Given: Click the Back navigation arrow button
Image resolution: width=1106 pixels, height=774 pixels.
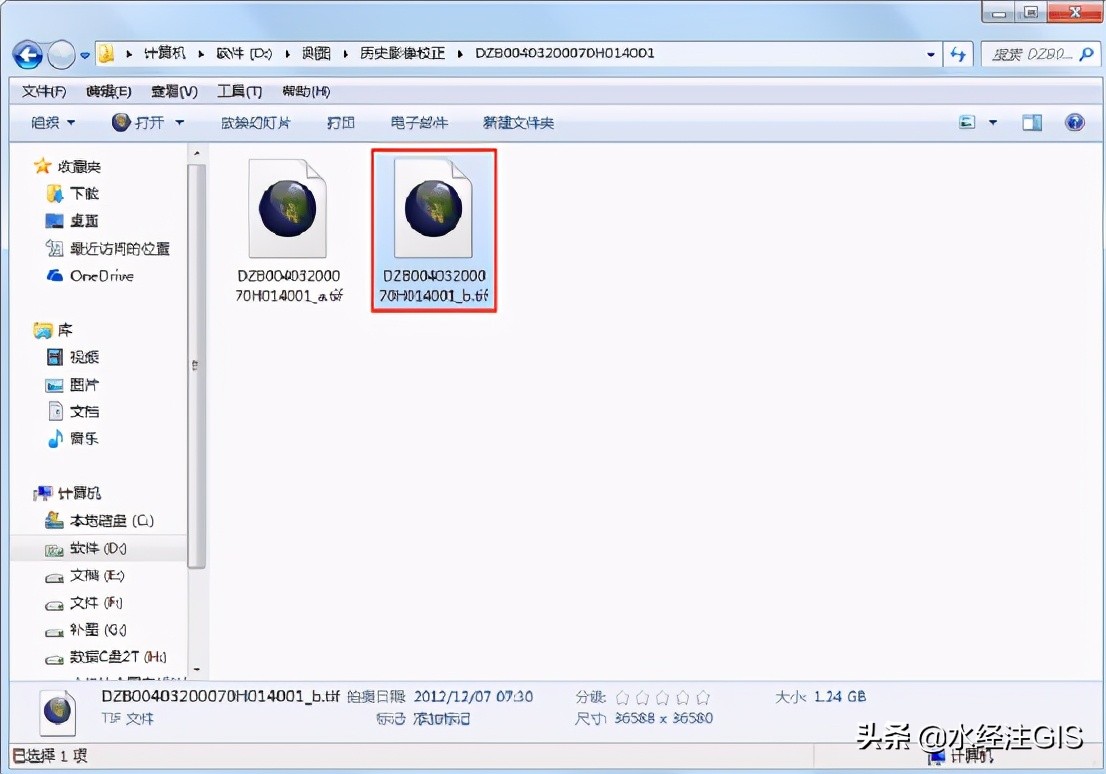Looking at the screenshot, I should [x=28, y=54].
